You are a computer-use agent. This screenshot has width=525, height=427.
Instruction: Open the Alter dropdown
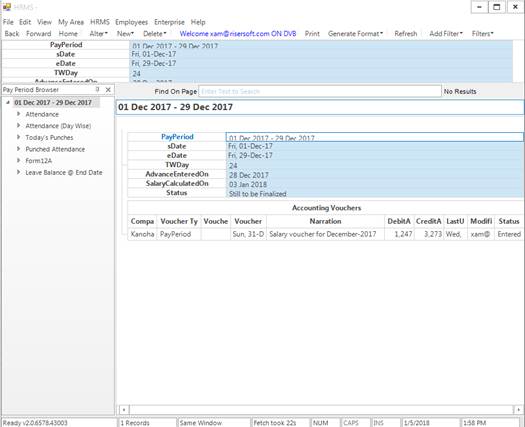pyautogui.click(x=98, y=33)
